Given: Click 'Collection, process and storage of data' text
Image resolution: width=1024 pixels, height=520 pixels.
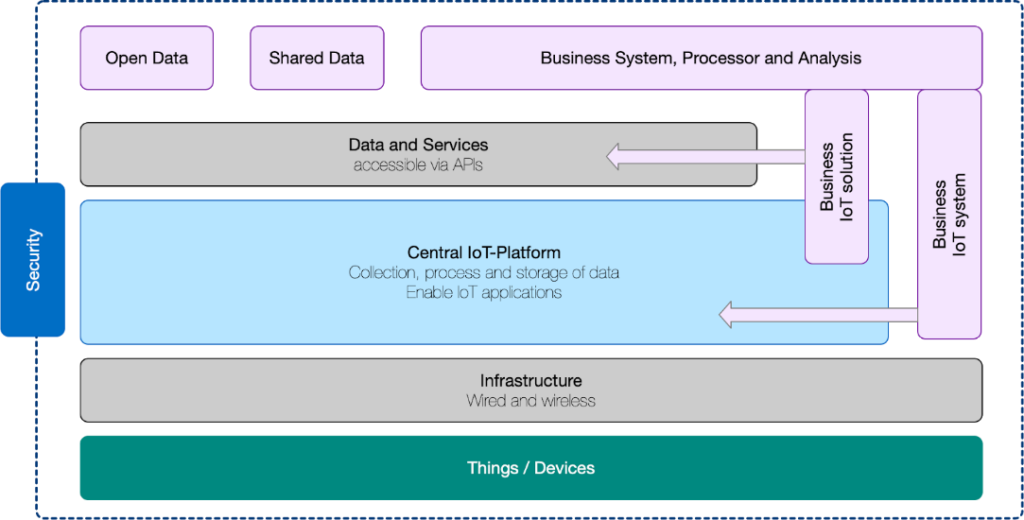Looking at the screenshot, I should tap(484, 272).
